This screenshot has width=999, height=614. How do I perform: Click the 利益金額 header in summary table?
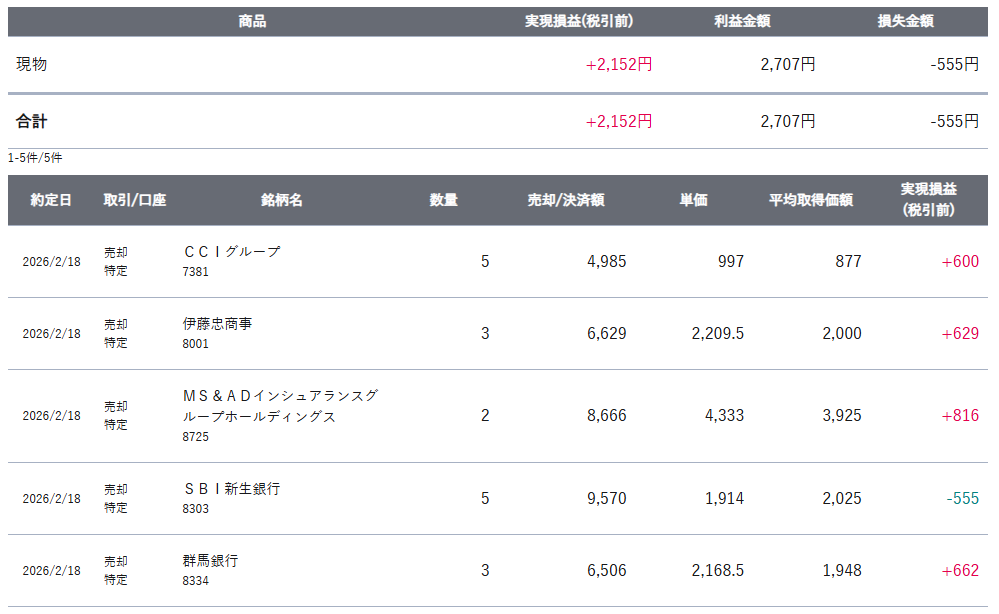(x=742, y=21)
